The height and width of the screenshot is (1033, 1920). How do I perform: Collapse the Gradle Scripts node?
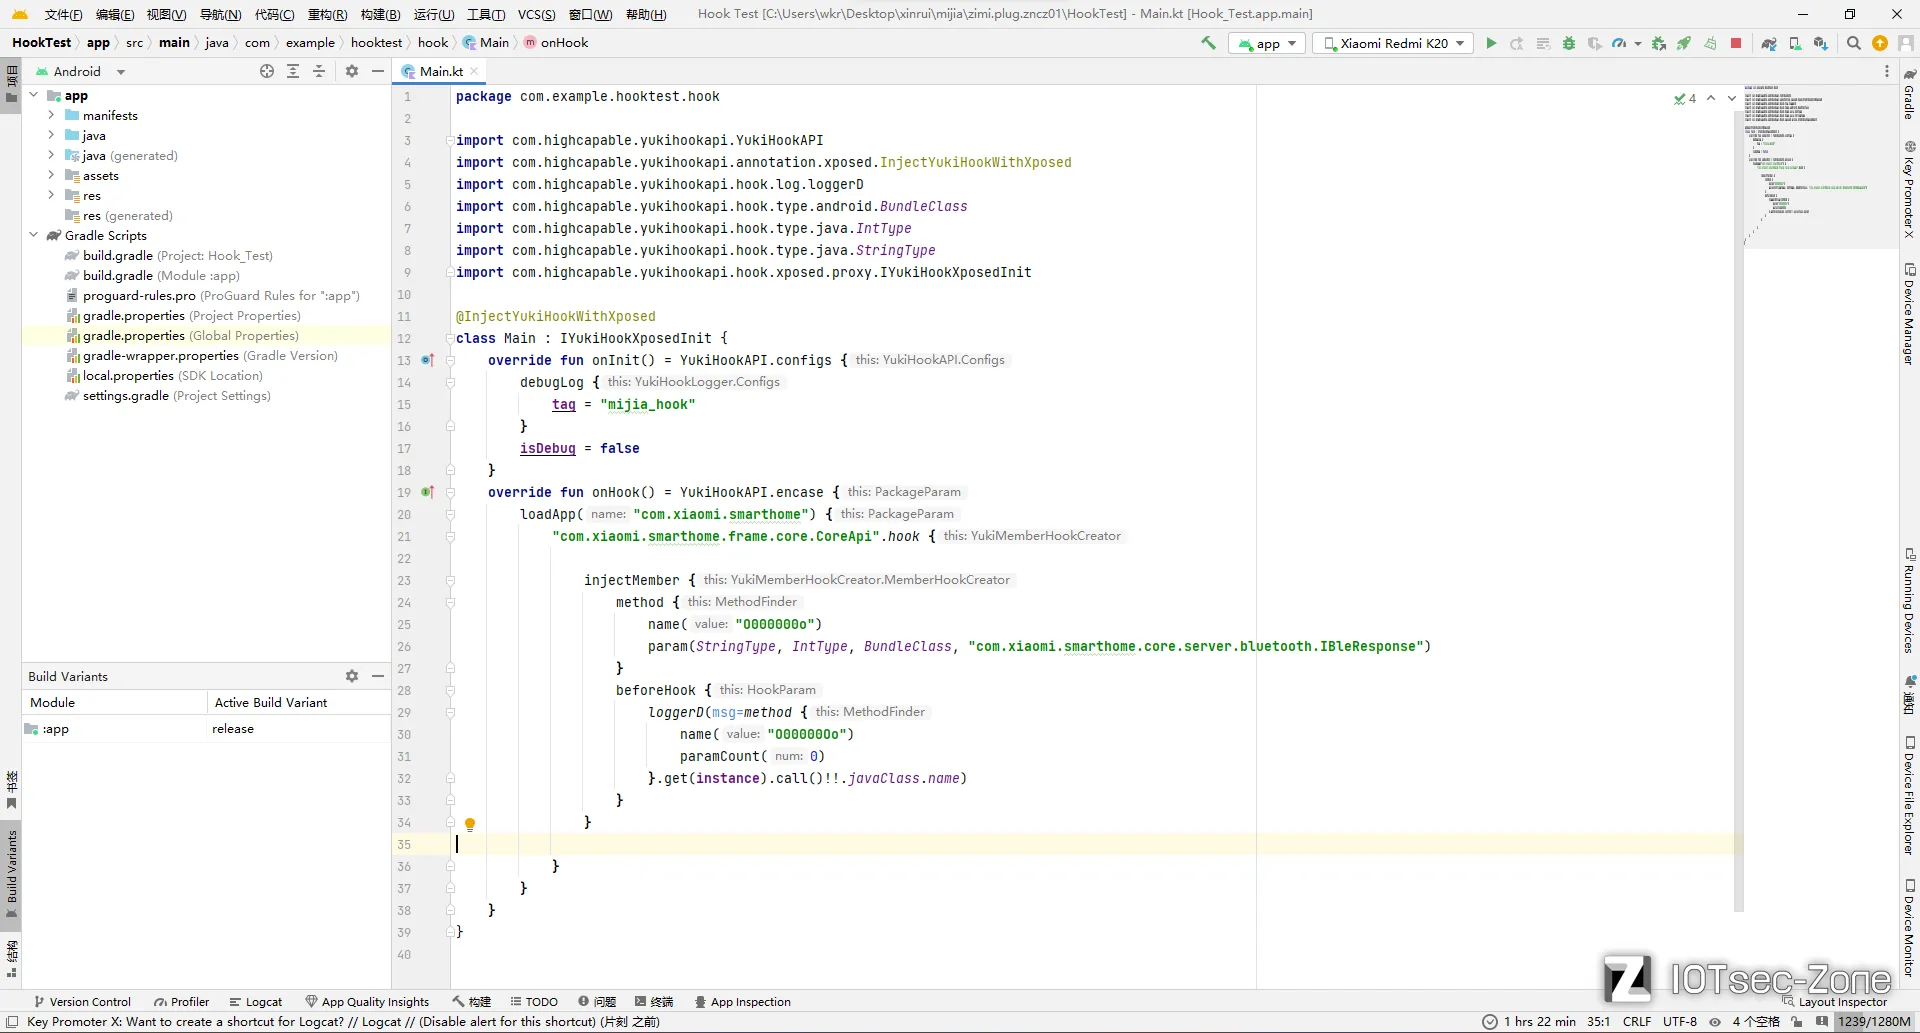(x=34, y=235)
